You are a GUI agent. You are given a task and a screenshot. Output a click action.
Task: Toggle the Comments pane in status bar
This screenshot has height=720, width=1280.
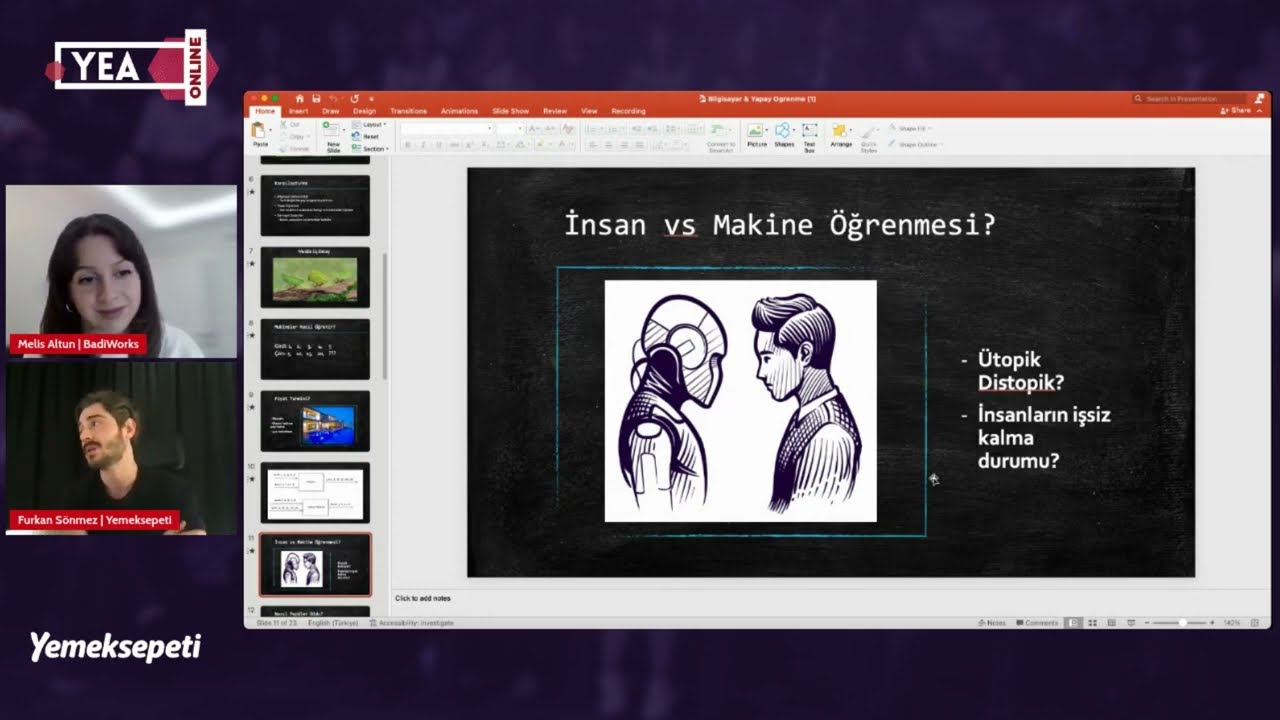(1037, 622)
